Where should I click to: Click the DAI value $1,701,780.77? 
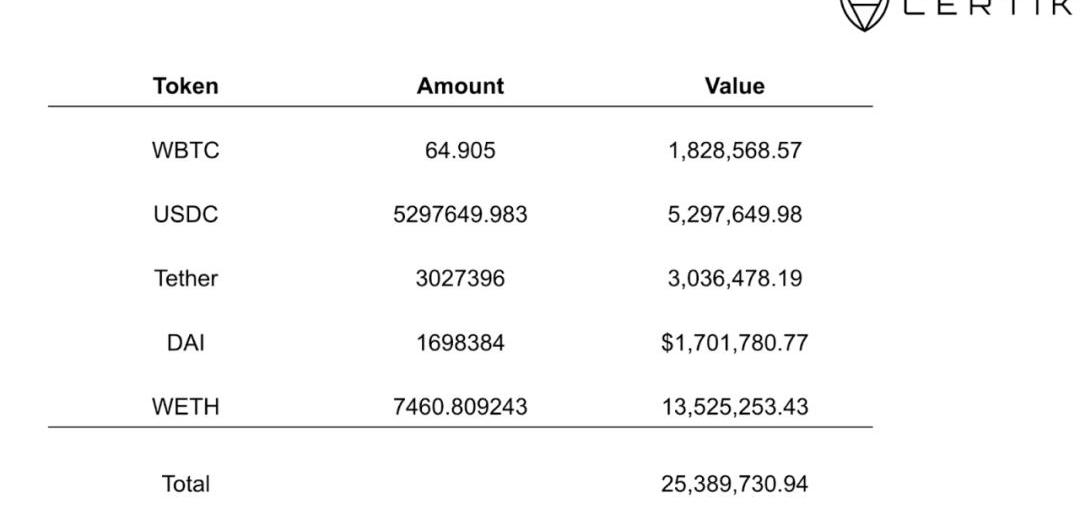coord(734,342)
